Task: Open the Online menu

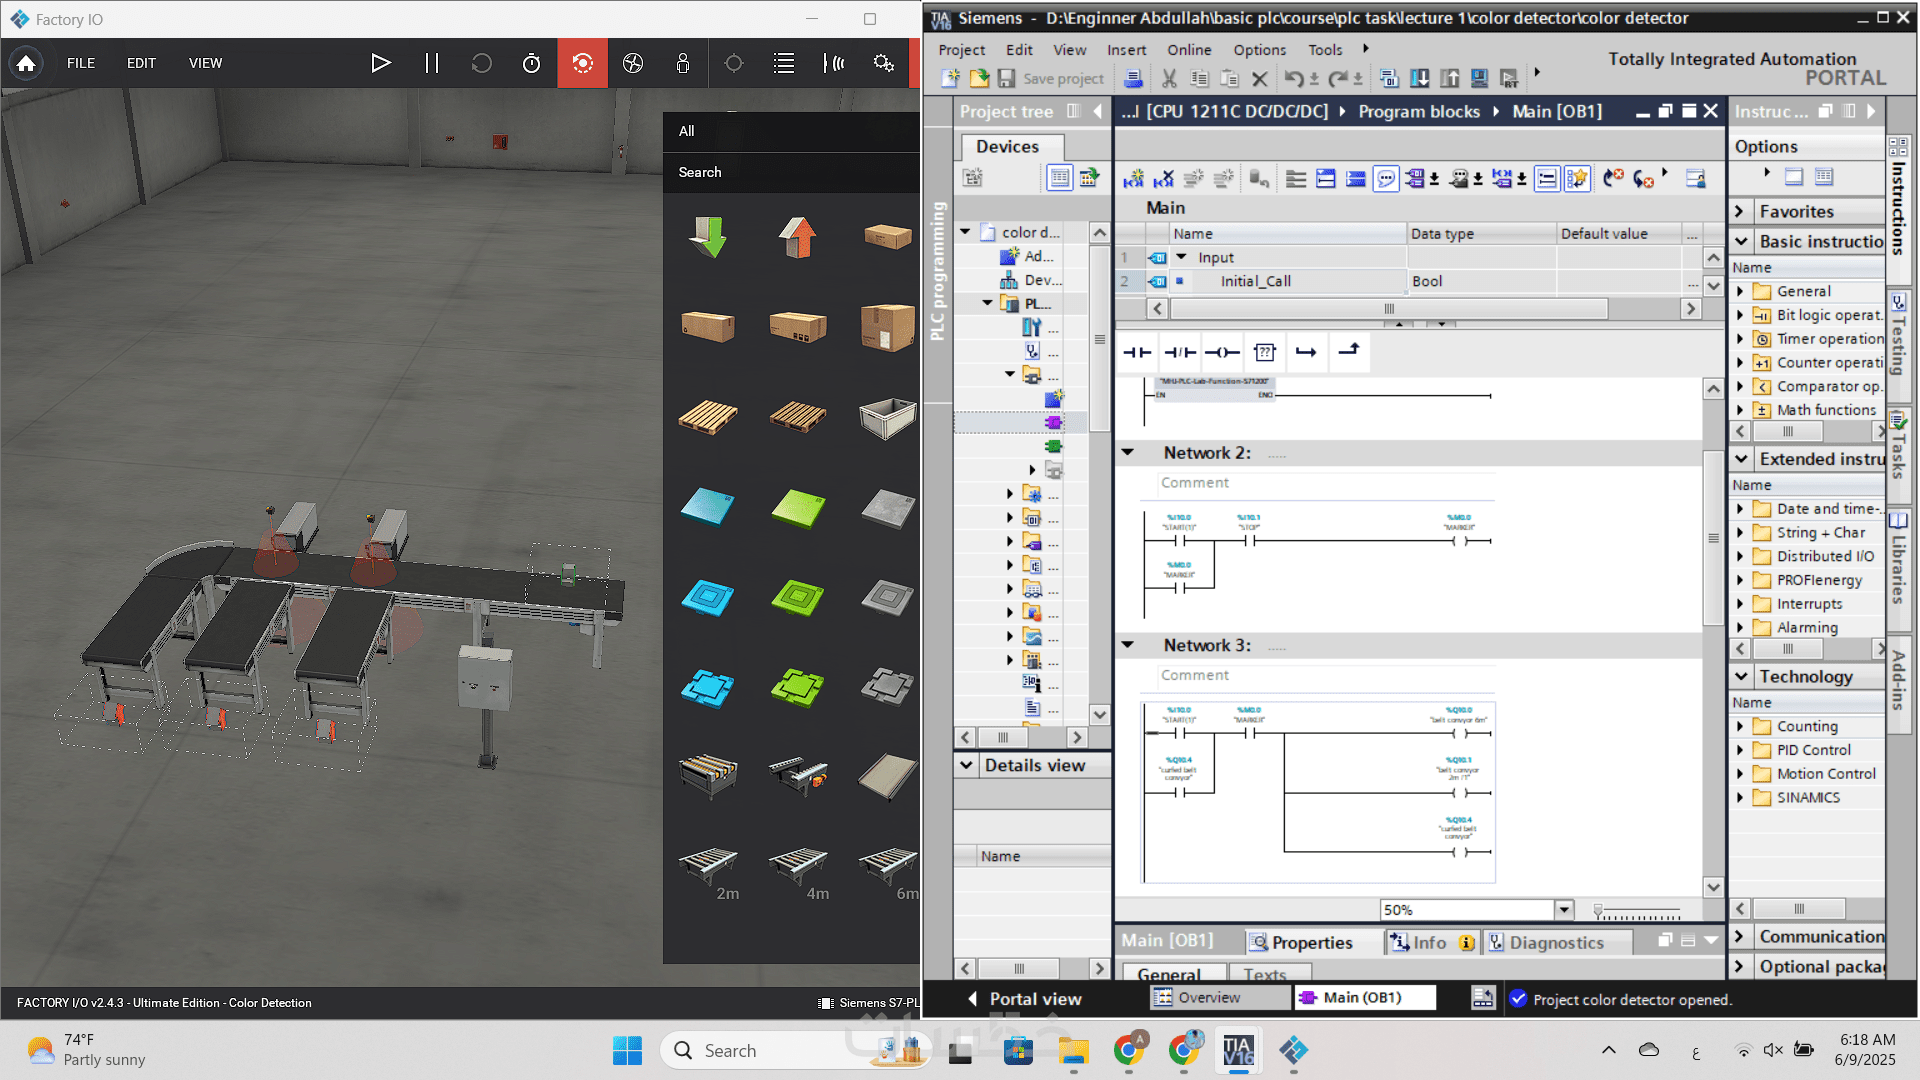Action: [x=1188, y=49]
